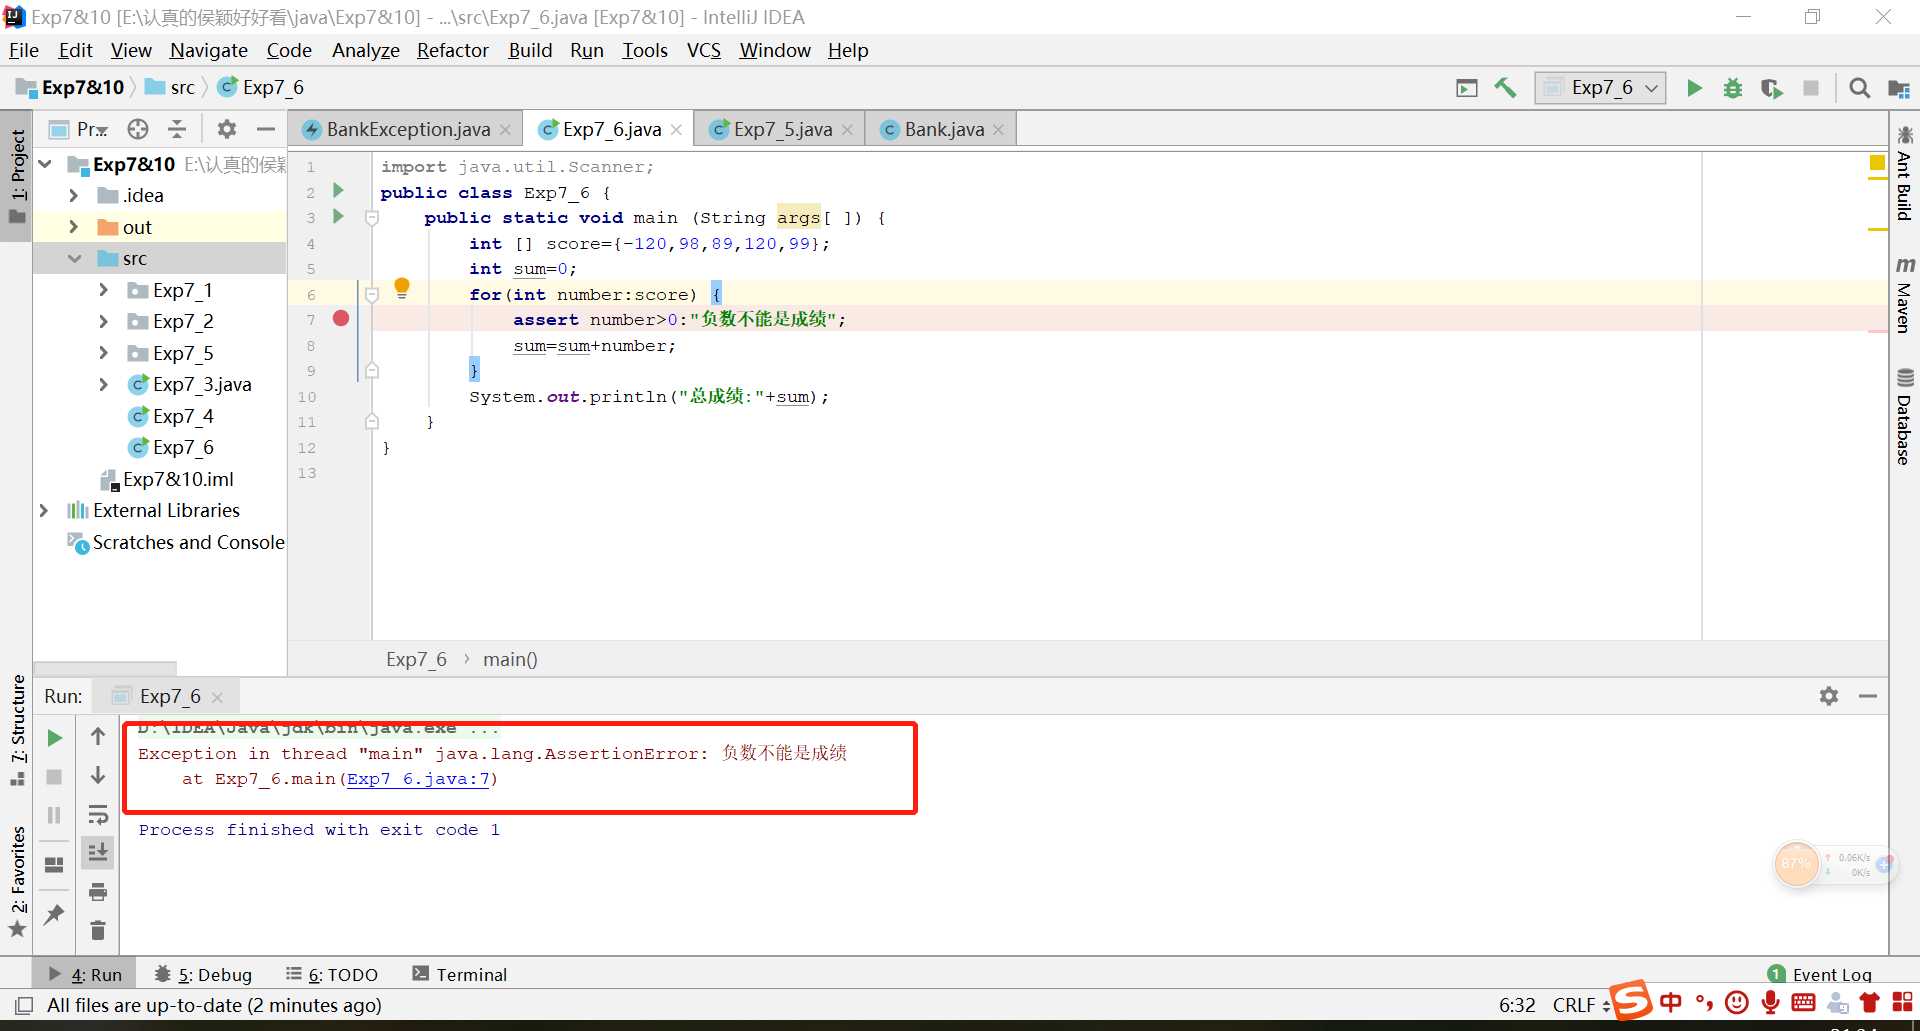Click the run gutter arrow on line 3
This screenshot has height=1031, width=1920.
[x=338, y=217]
